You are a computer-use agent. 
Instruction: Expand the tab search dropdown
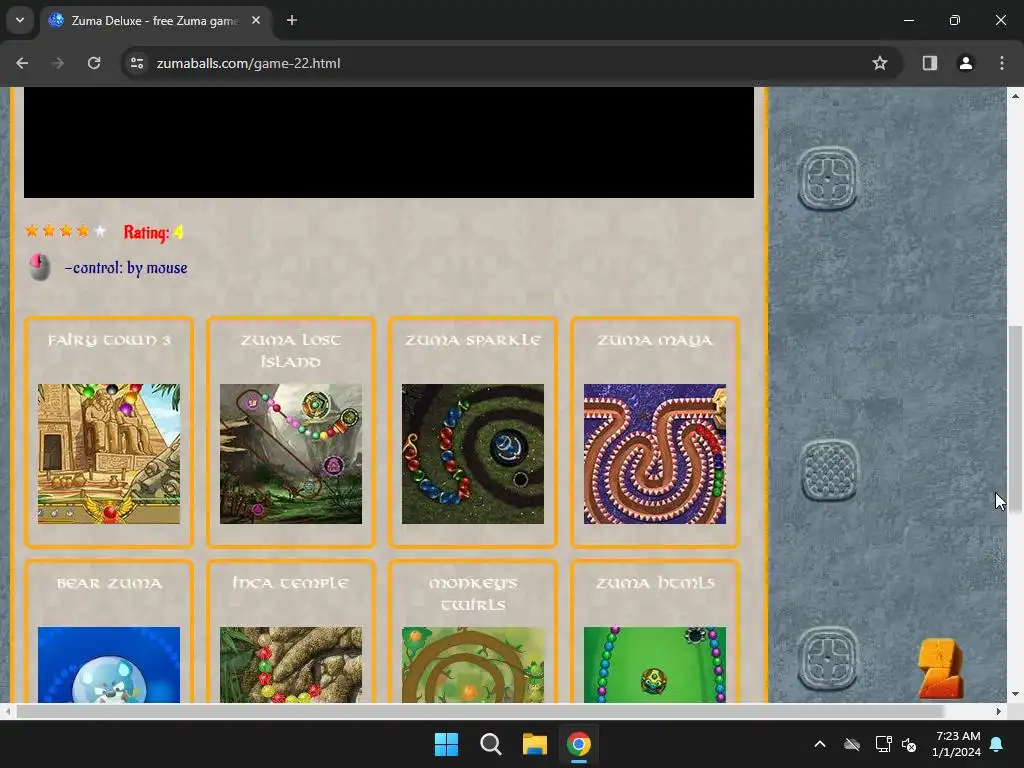(x=20, y=20)
